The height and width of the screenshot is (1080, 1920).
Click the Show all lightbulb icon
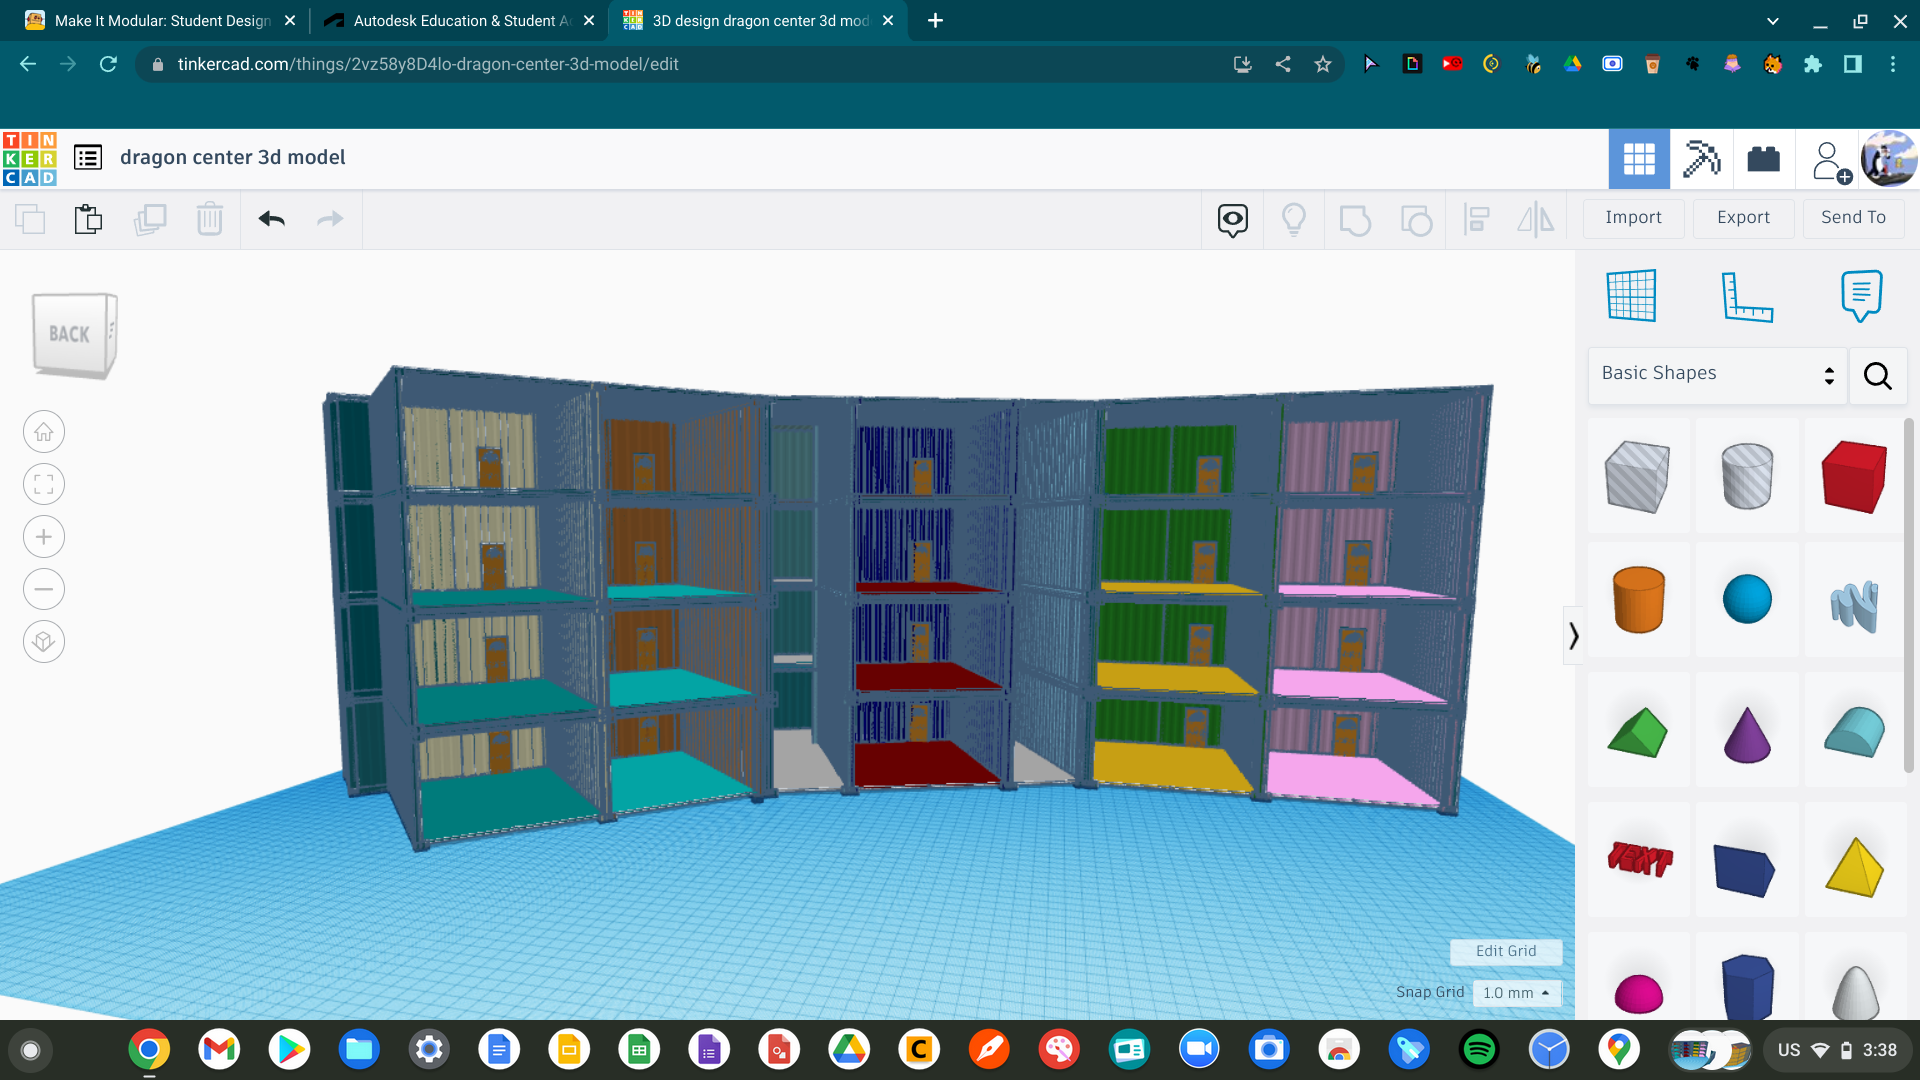(x=1294, y=220)
